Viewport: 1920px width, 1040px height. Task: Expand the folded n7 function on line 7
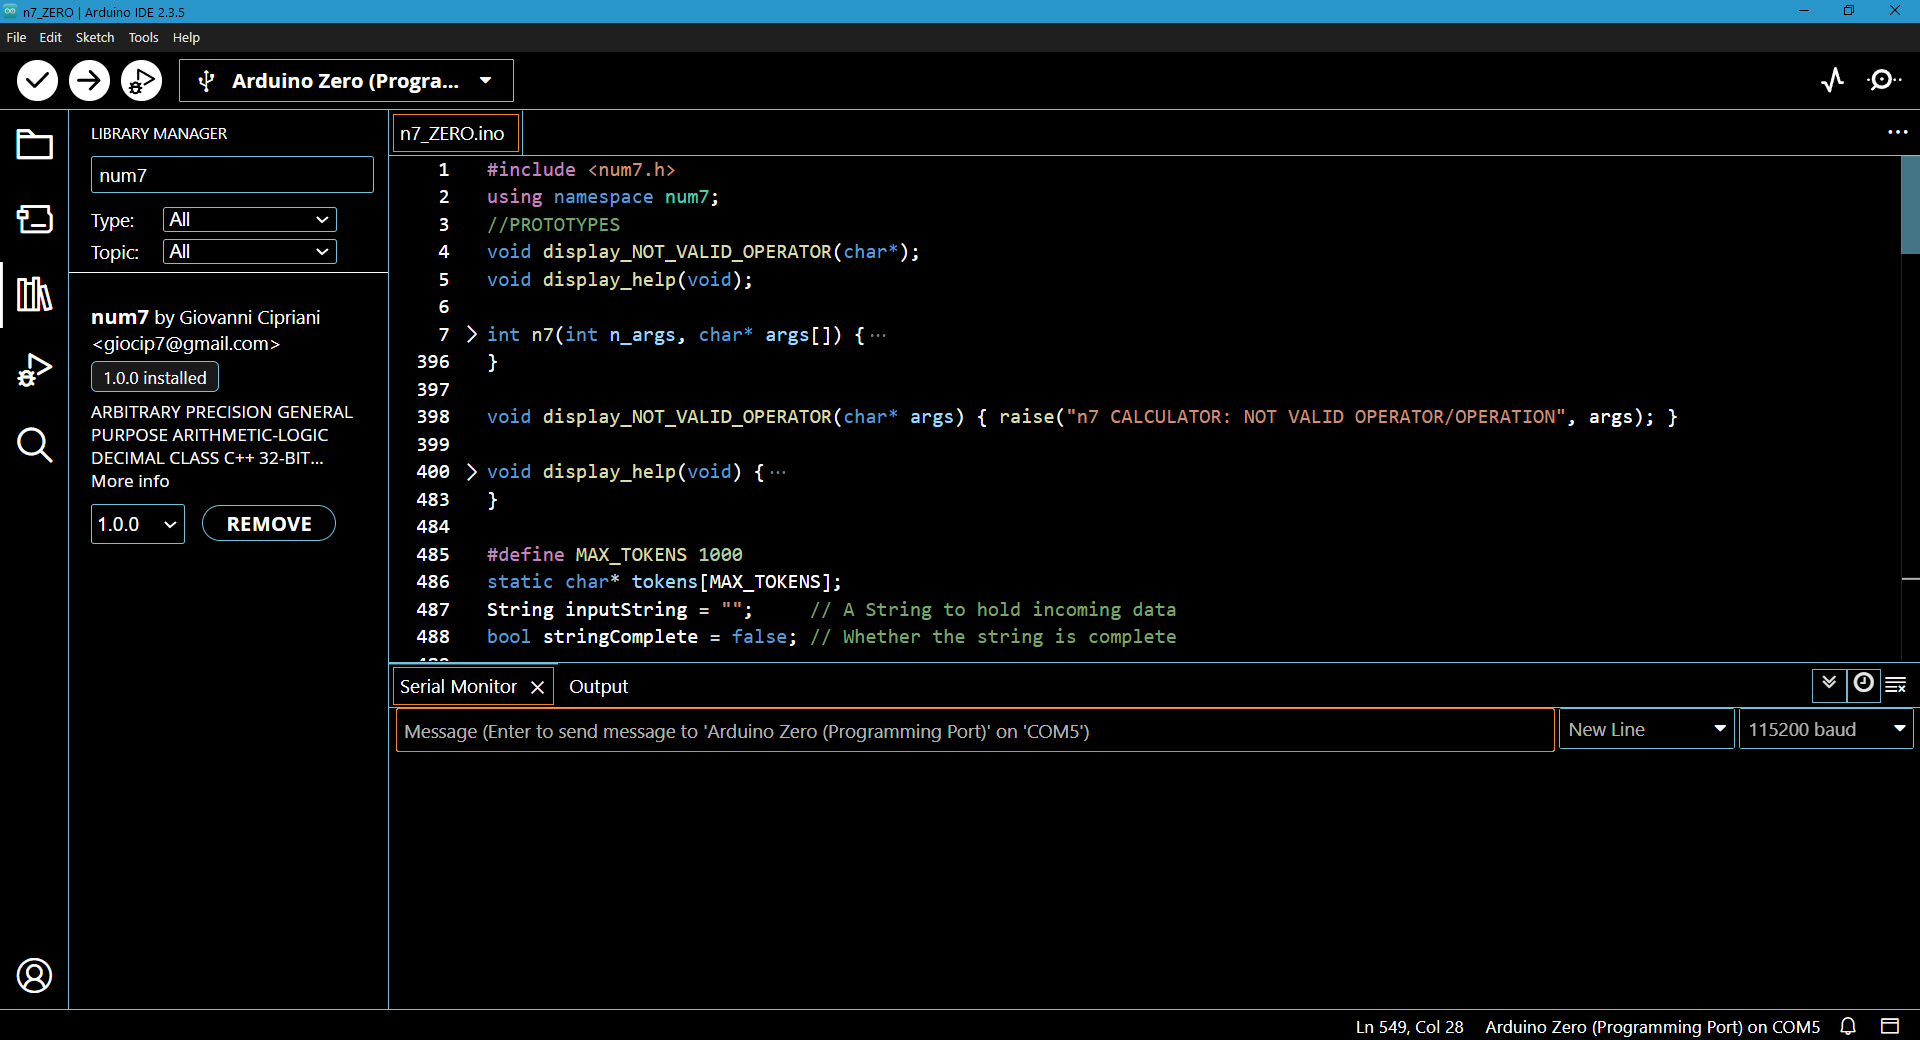[x=472, y=334]
